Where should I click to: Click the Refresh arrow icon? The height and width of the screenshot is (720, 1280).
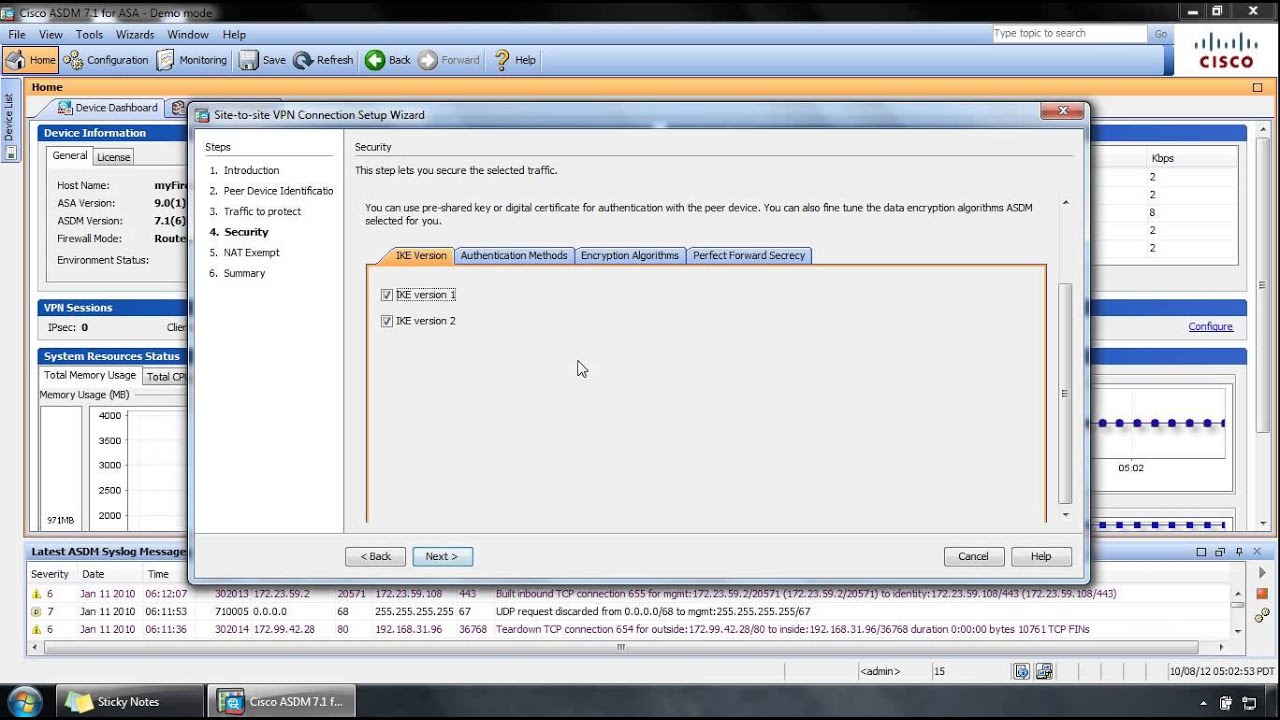pos(303,60)
